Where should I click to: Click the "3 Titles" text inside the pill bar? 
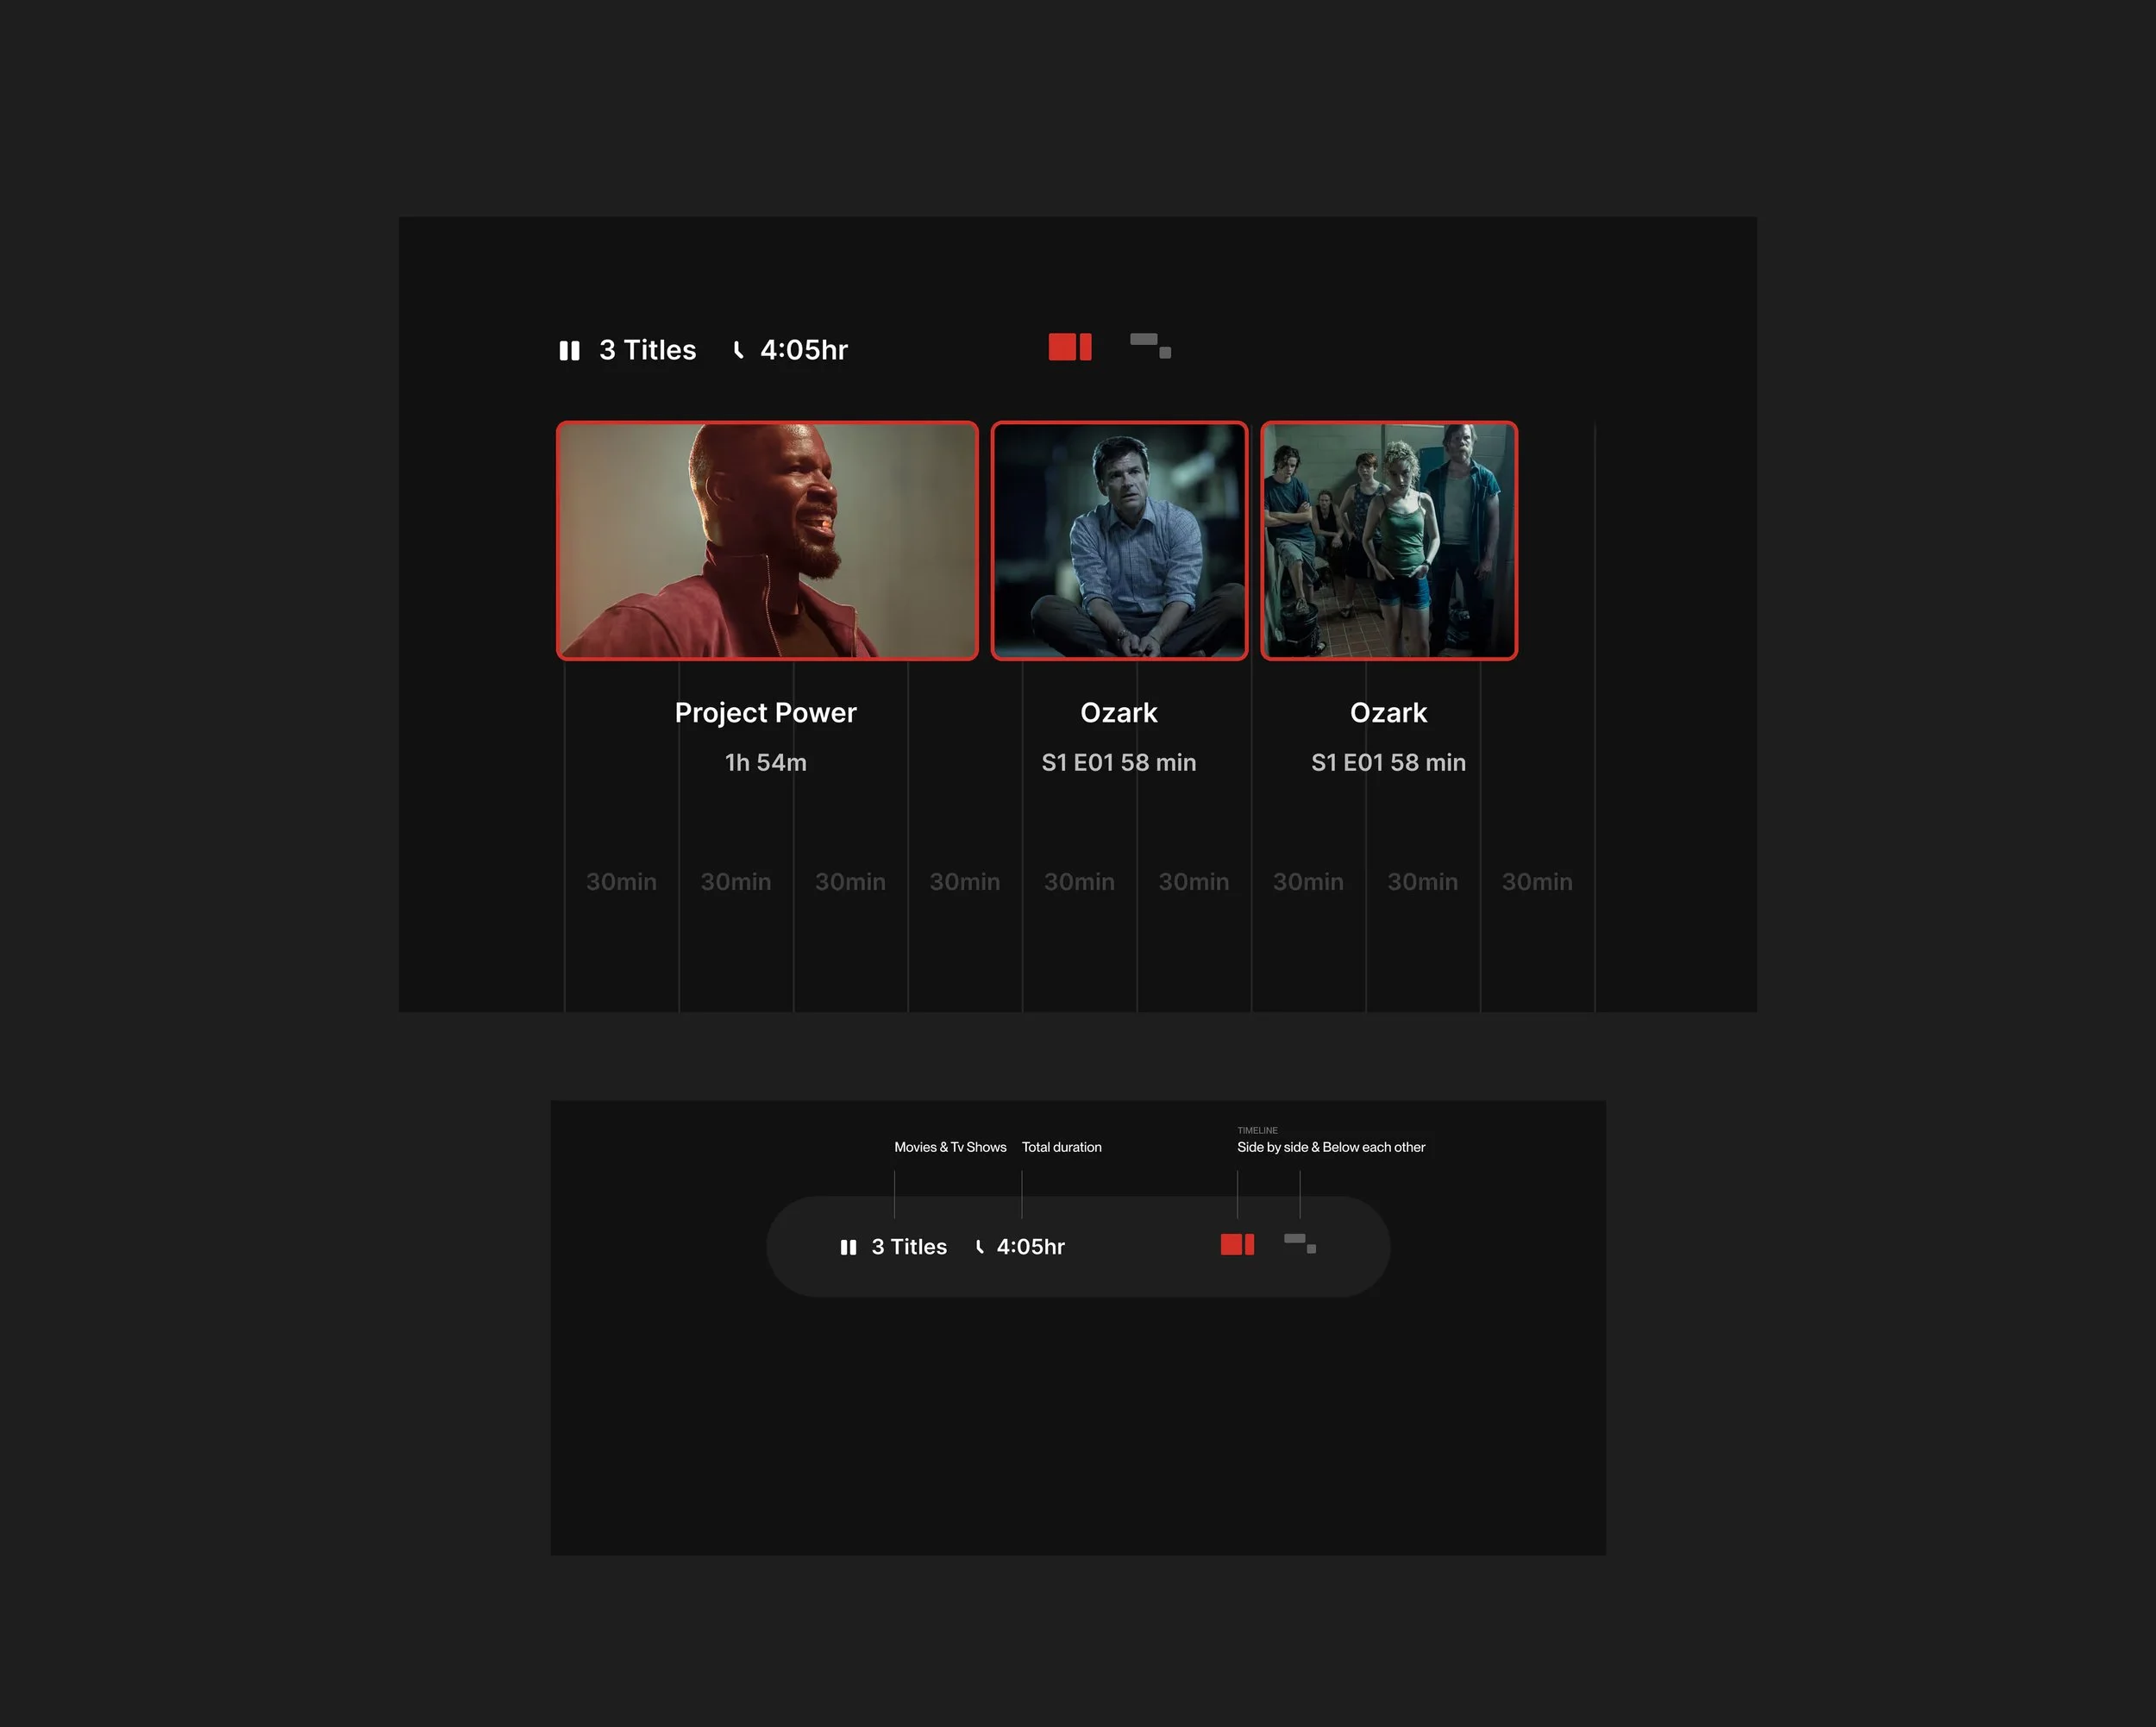pyautogui.click(x=909, y=1247)
